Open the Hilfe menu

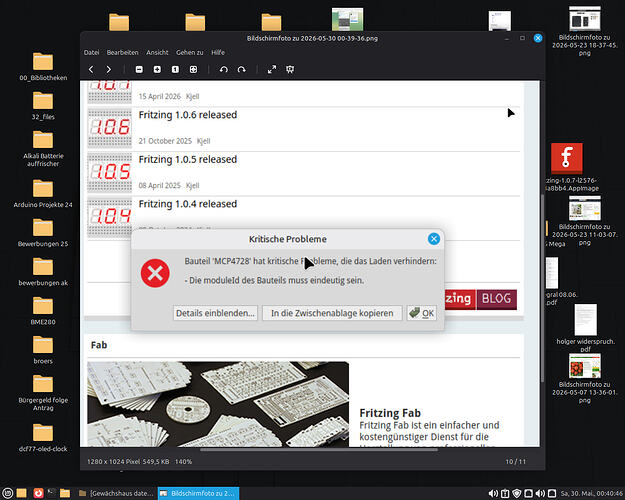218,52
